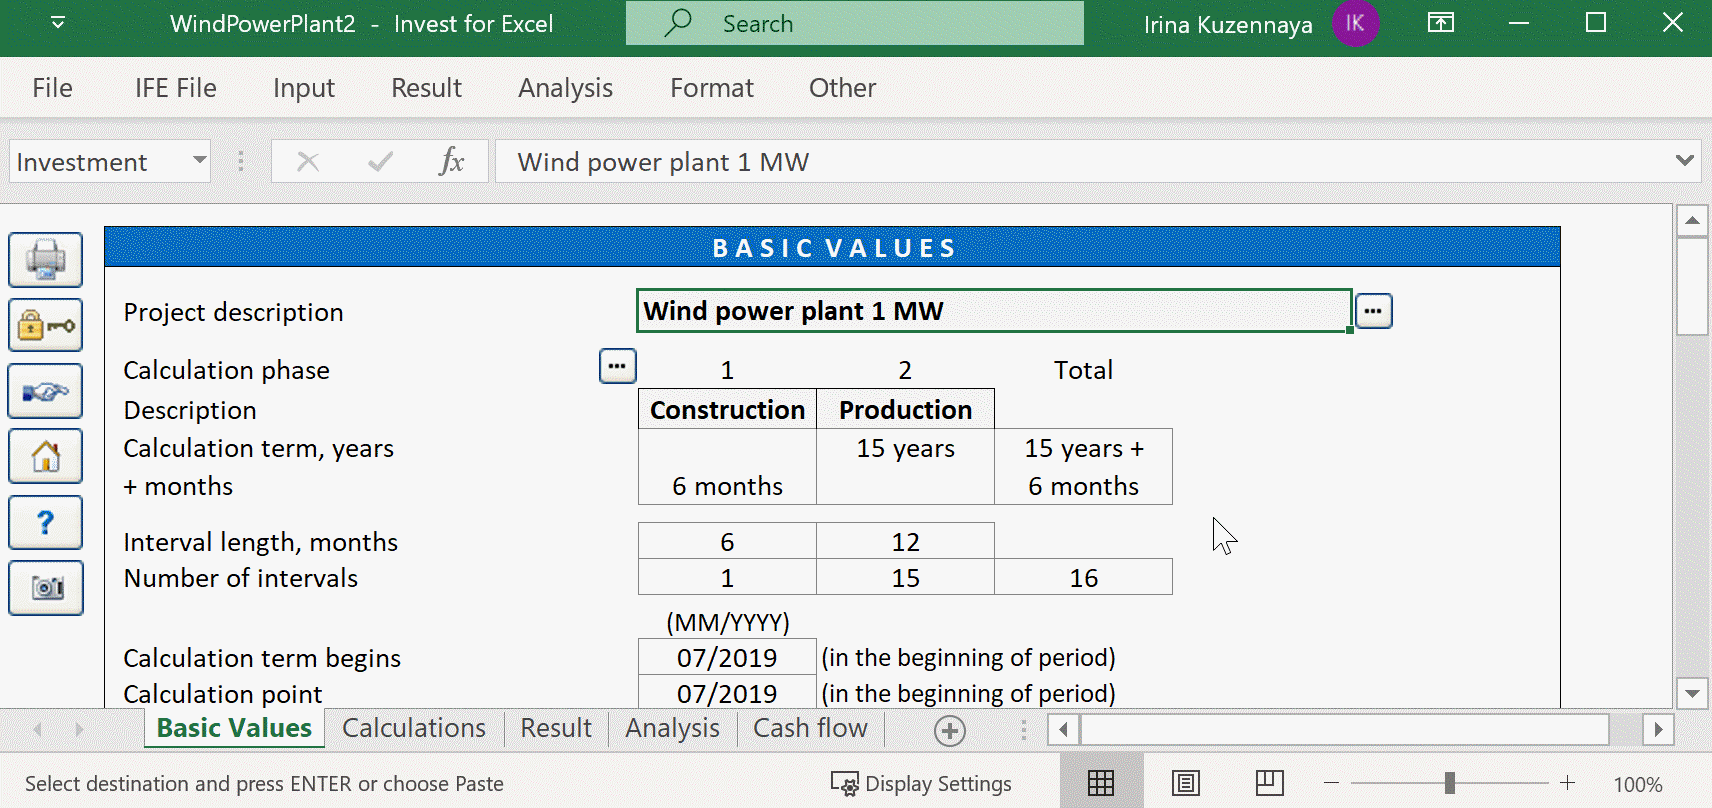Open the Name Box dropdown arrow

point(199,161)
